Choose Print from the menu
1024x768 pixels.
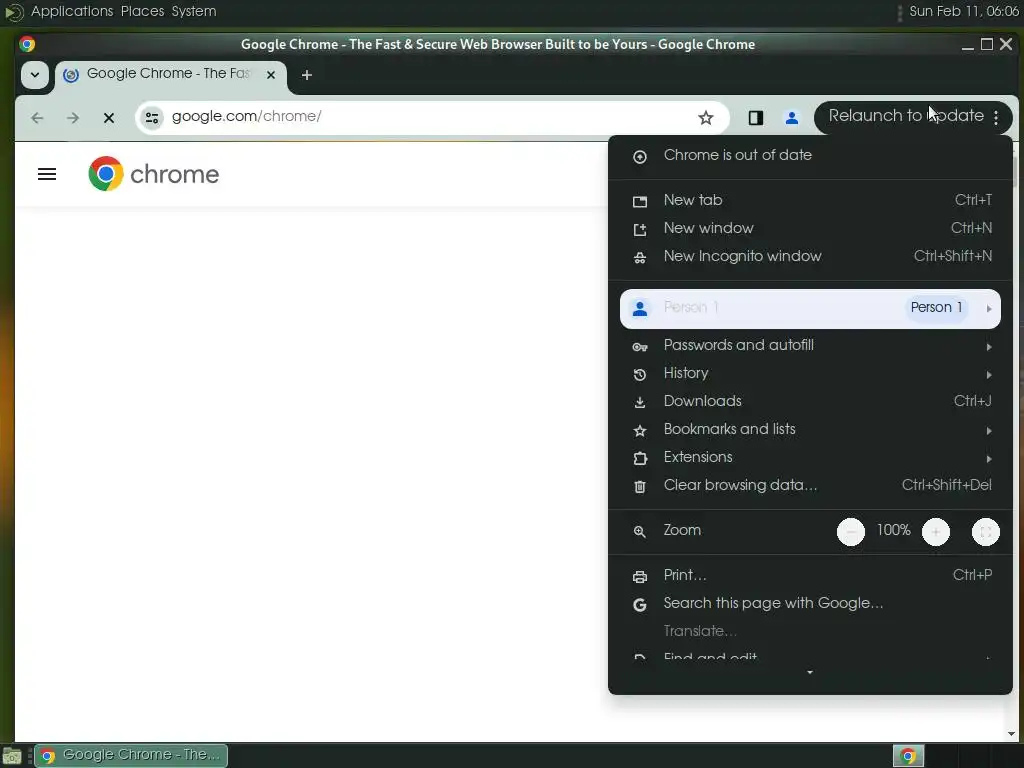click(810, 576)
